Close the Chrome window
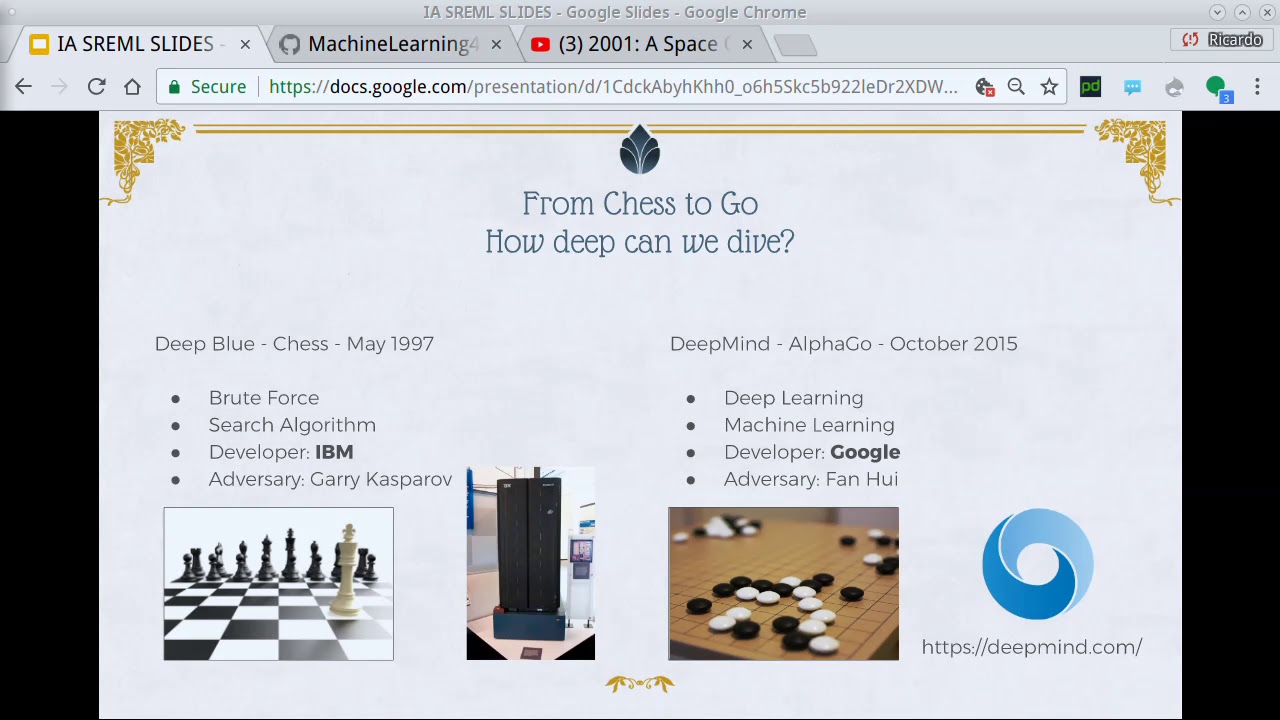This screenshot has width=1280, height=720. click(1266, 12)
